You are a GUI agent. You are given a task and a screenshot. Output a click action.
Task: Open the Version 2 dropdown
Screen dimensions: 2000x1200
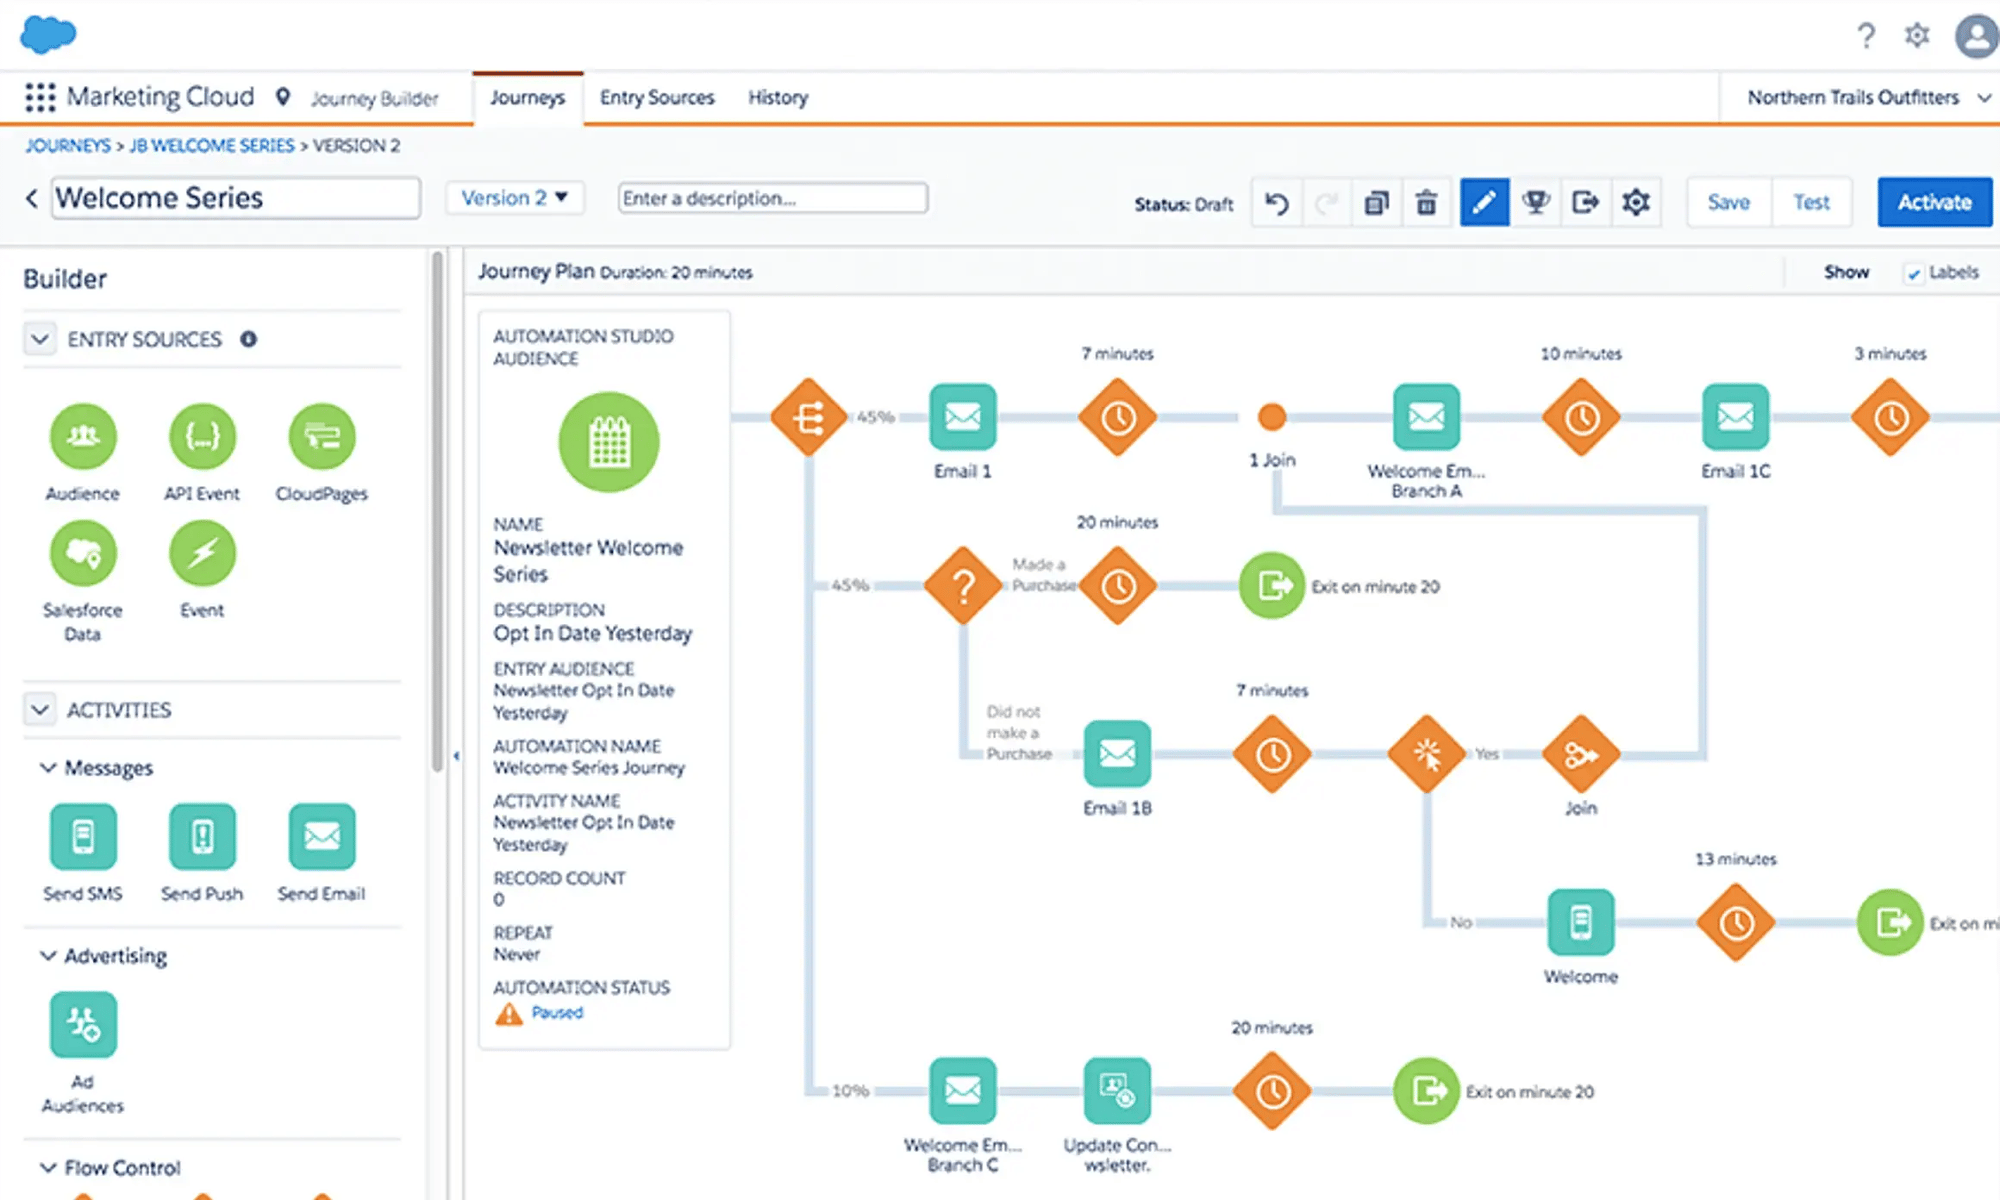(514, 198)
